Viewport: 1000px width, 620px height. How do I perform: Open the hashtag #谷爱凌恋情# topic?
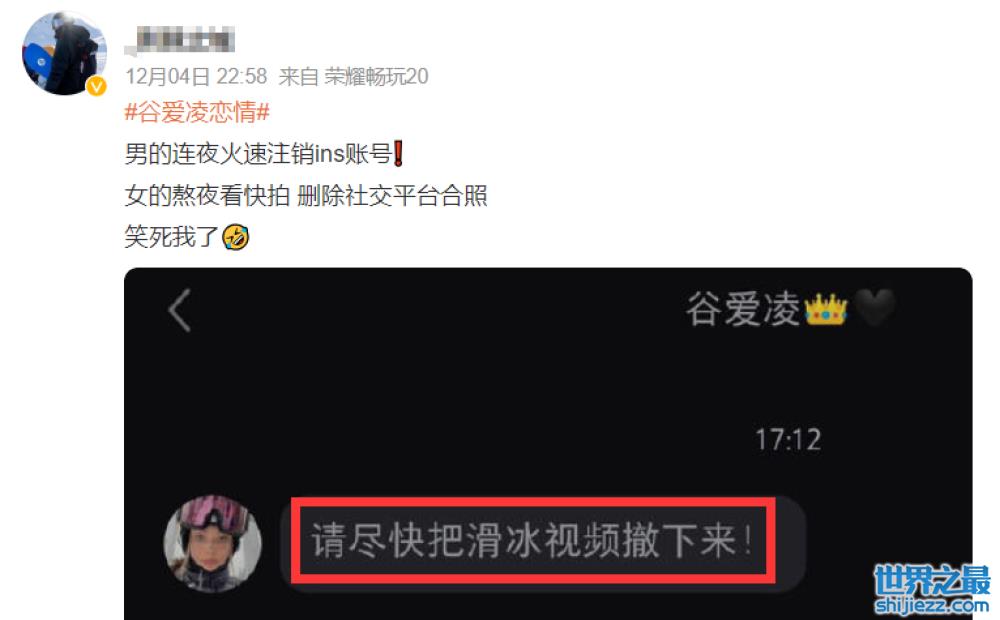click(x=197, y=112)
